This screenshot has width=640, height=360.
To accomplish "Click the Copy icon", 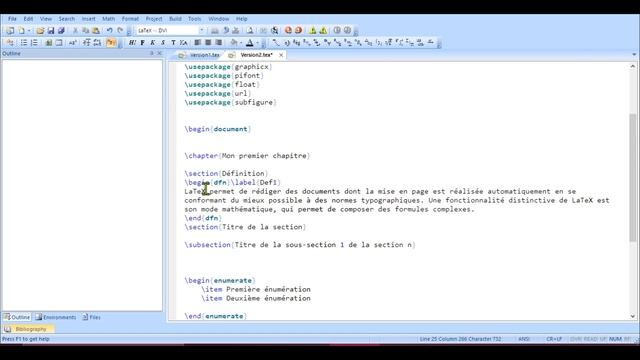I will (85, 31).
